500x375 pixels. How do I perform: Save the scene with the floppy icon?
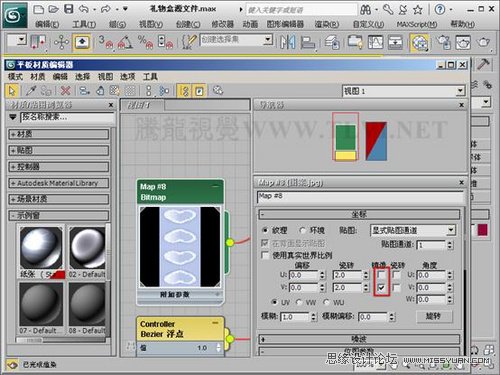coord(69,9)
